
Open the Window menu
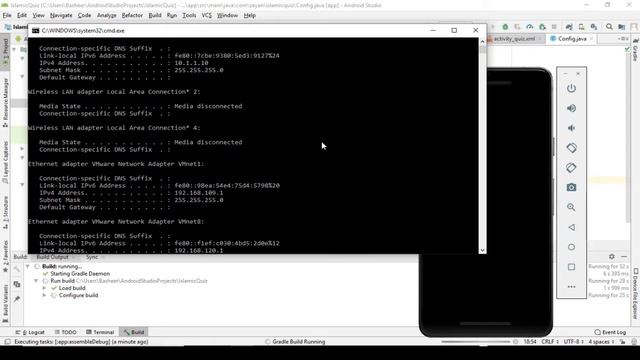click(227, 16)
